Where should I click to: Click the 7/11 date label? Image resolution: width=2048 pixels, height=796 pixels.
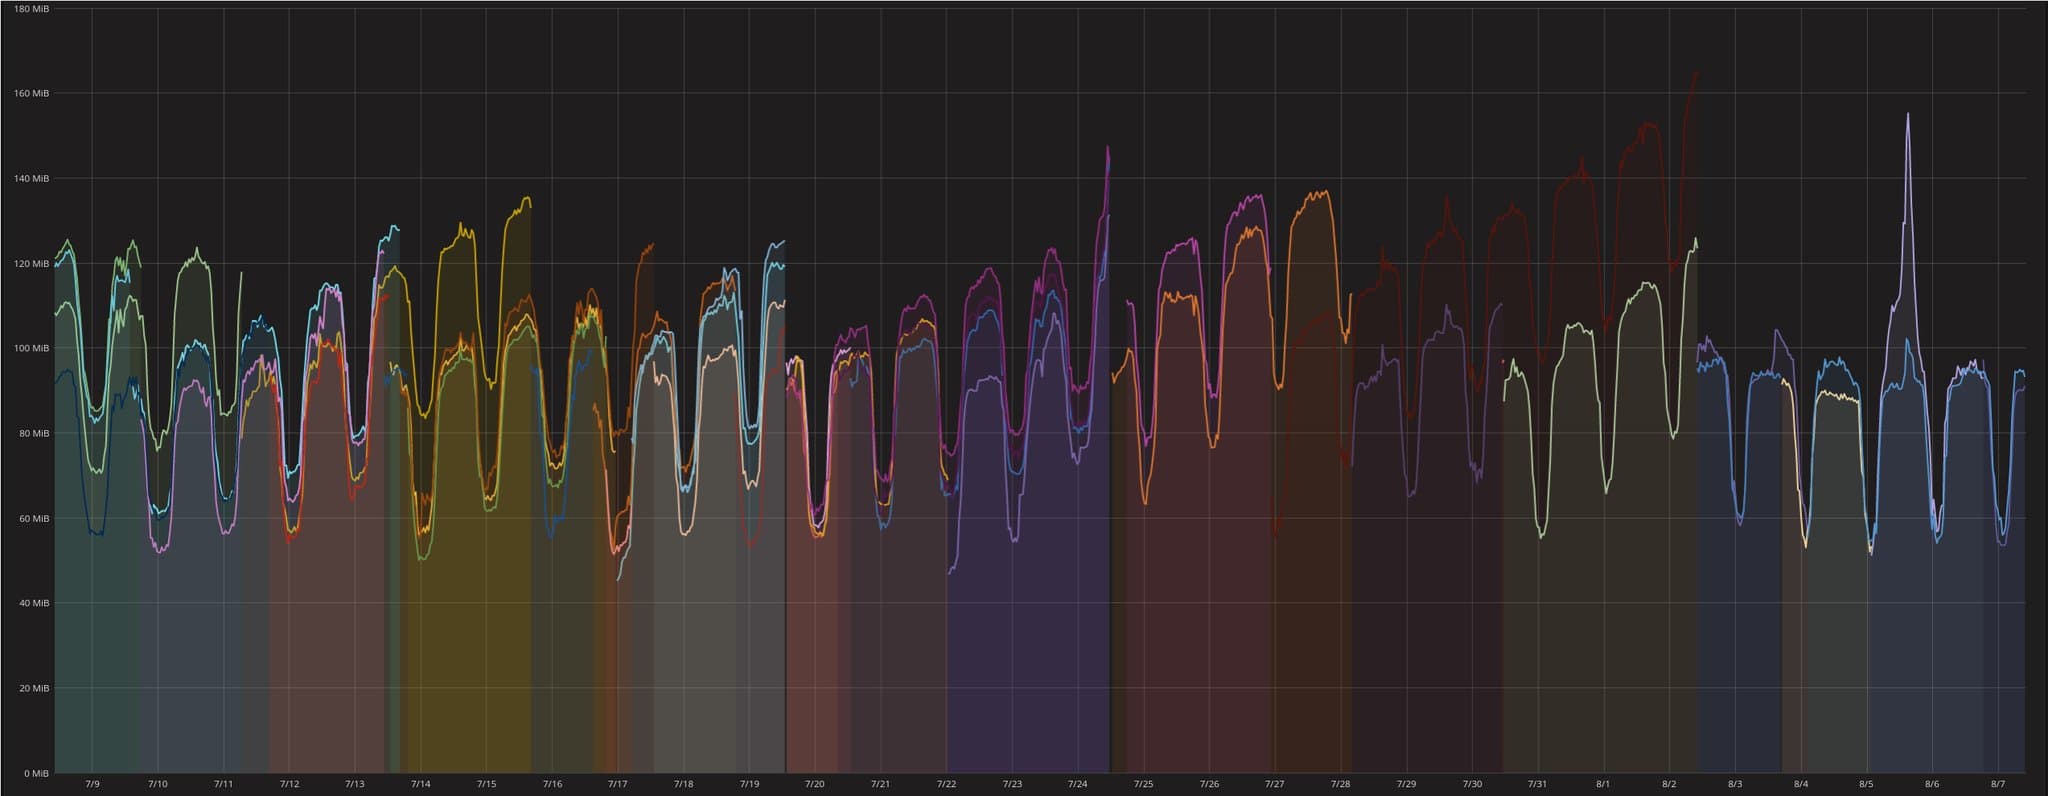[x=223, y=784]
